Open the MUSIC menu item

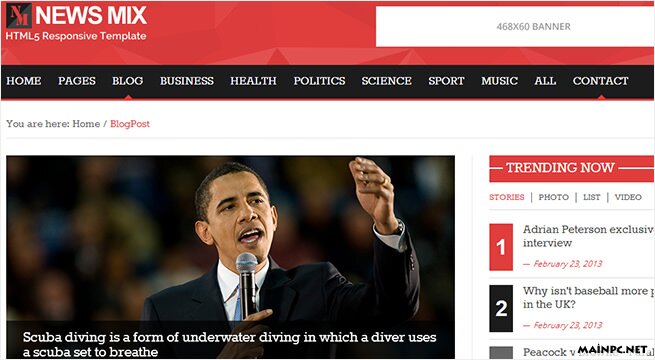[499, 81]
